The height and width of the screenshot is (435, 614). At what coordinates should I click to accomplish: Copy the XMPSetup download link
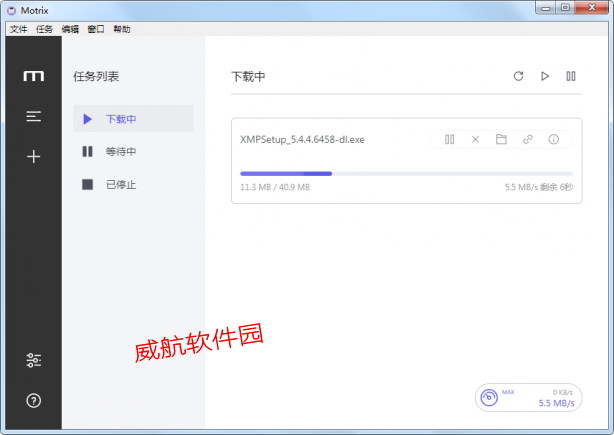pyautogui.click(x=527, y=139)
